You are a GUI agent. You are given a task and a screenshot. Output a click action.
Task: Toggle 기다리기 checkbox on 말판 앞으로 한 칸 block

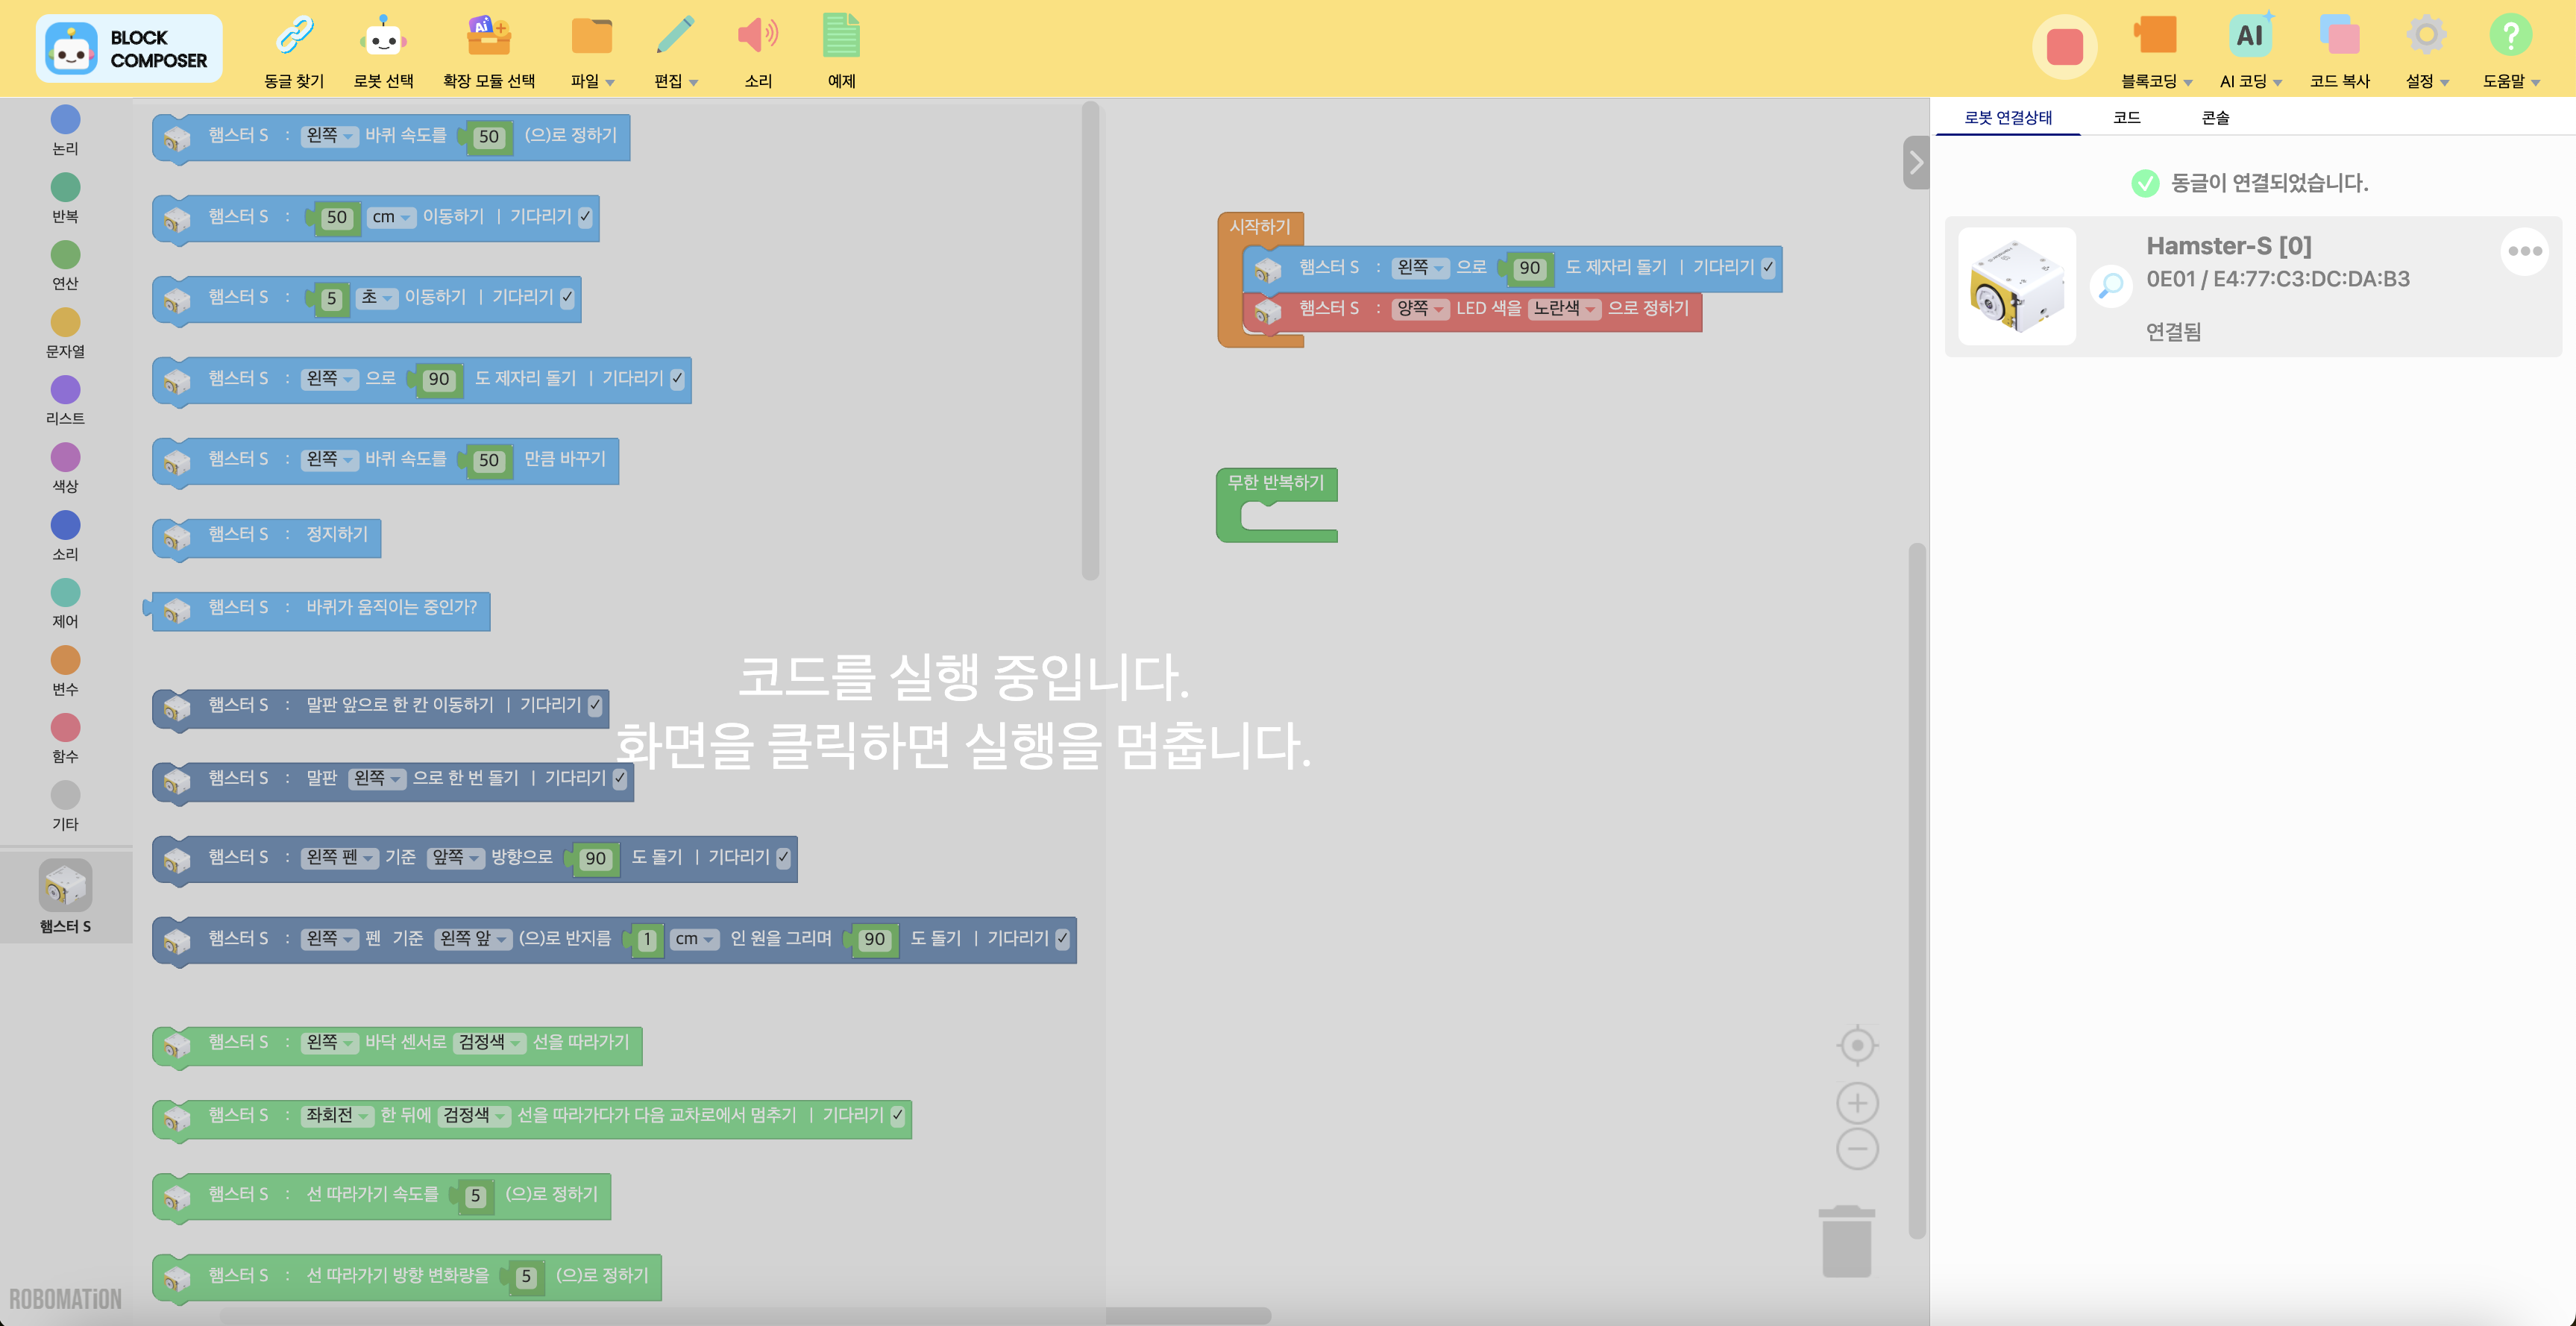pos(595,706)
